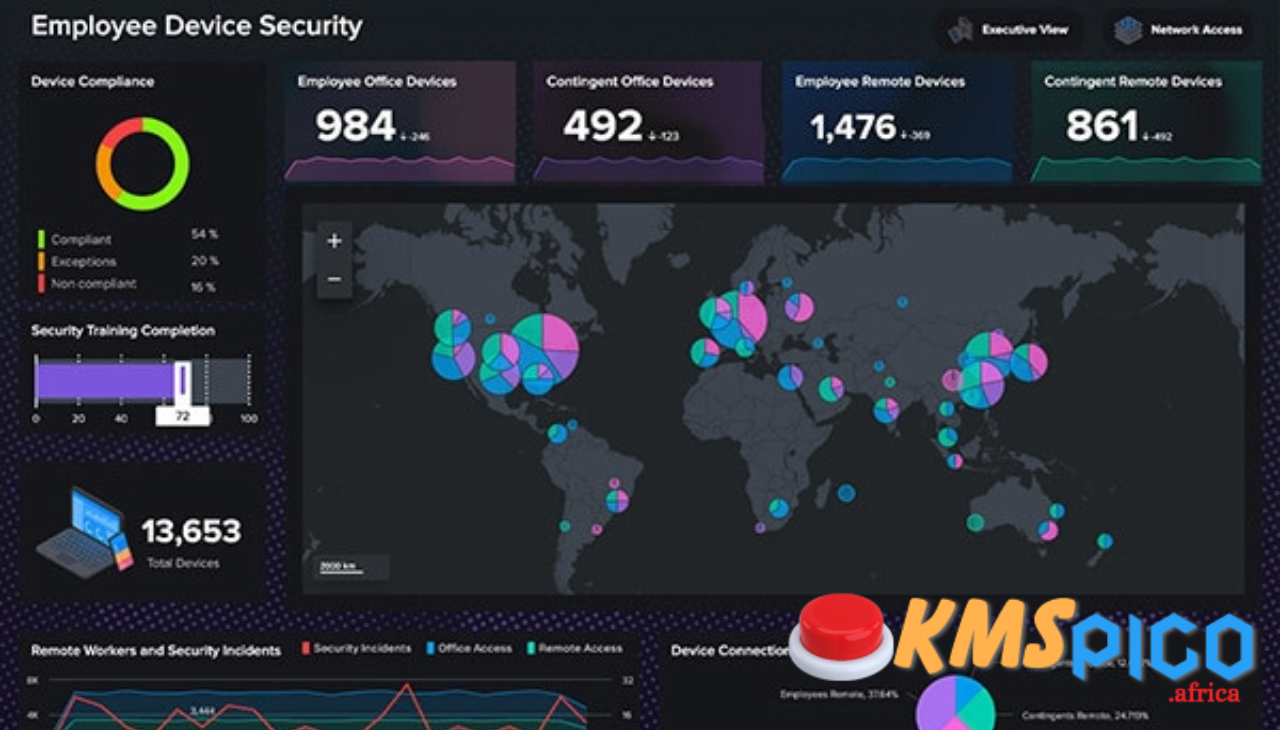This screenshot has height=730, width=1280.
Task: Click the 861 device count
Action: (x=1102, y=126)
